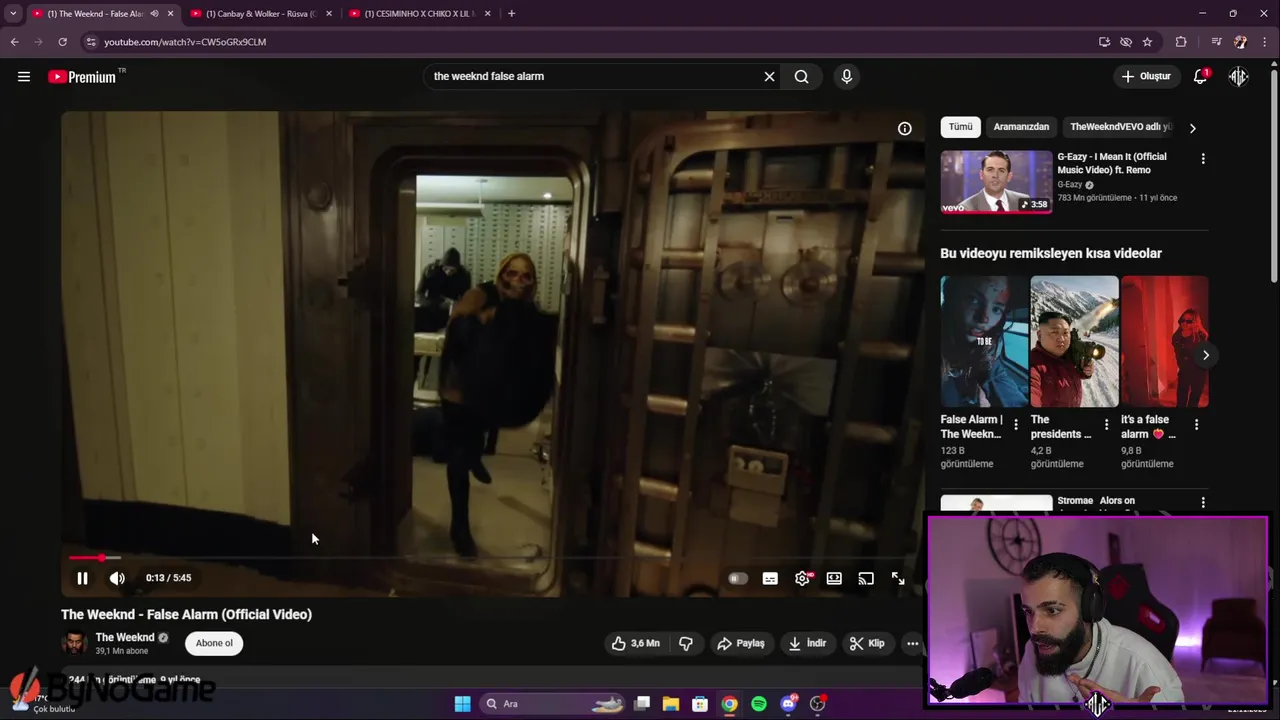Image resolution: width=1280 pixels, height=720 pixels.
Task: Enter fullscreen mode
Action: pyautogui.click(x=898, y=578)
